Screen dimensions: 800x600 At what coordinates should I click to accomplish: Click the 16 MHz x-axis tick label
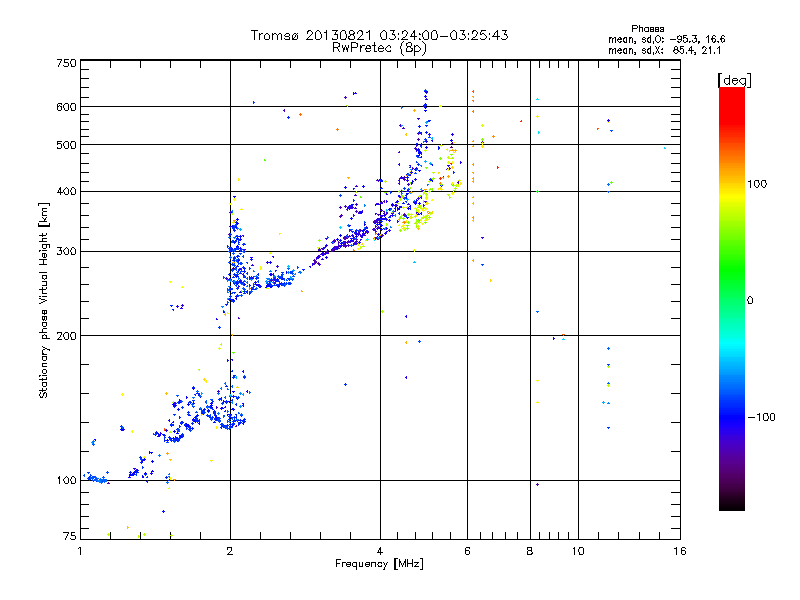coord(680,551)
